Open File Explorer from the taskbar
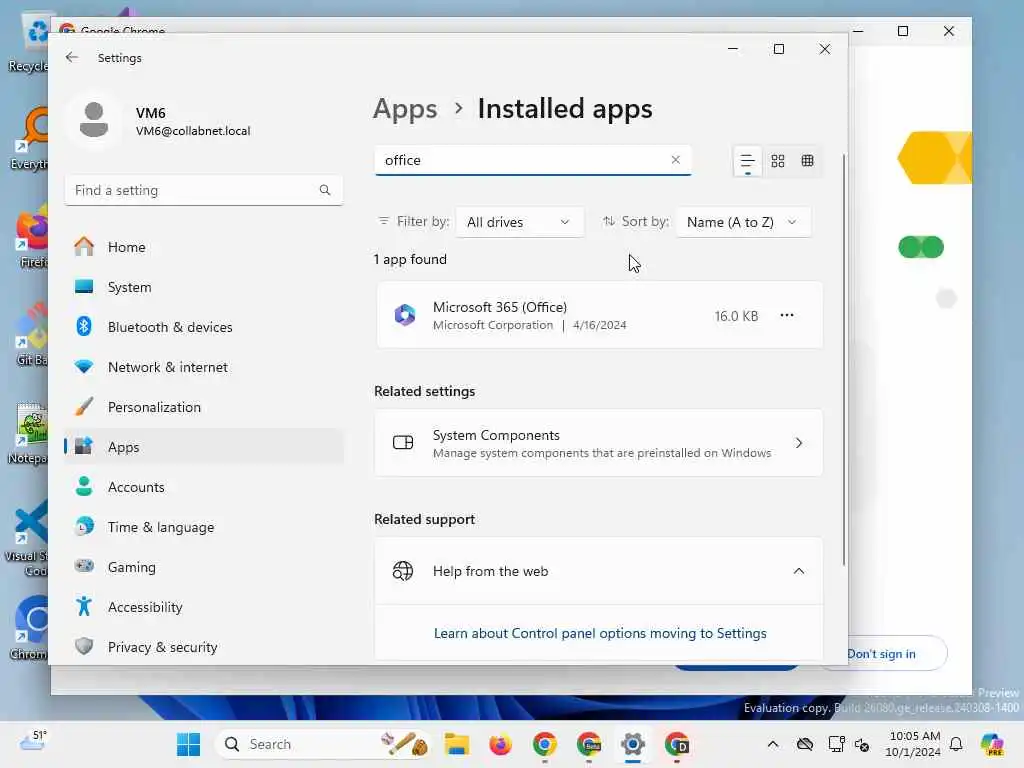The height and width of the screenshot is (768, 1024). coord(456,744)
